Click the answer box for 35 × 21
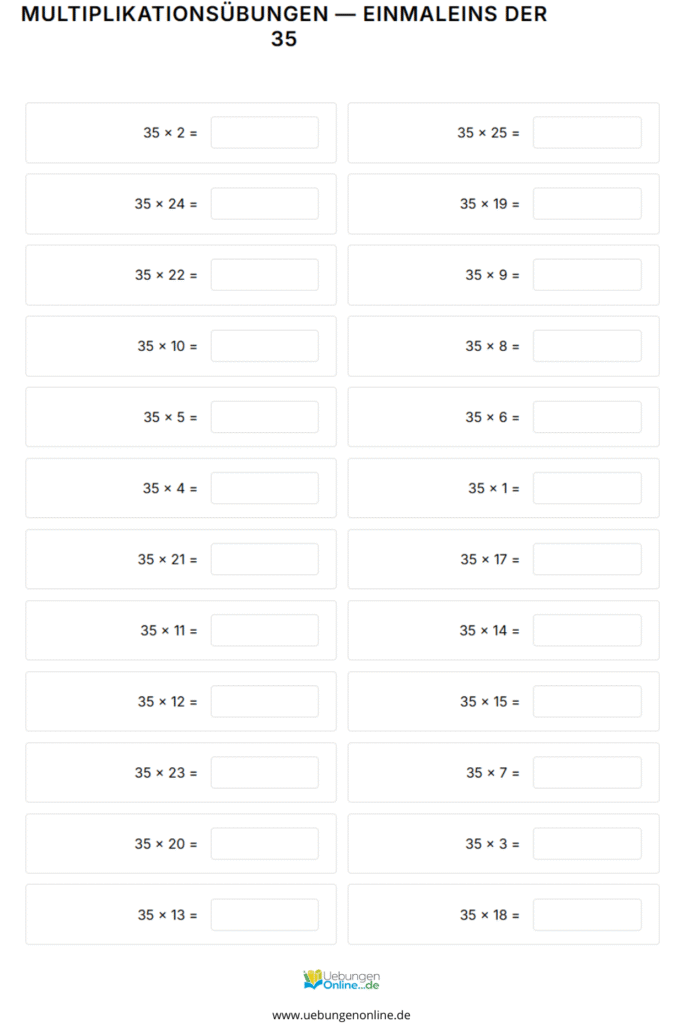 [264, 559]
